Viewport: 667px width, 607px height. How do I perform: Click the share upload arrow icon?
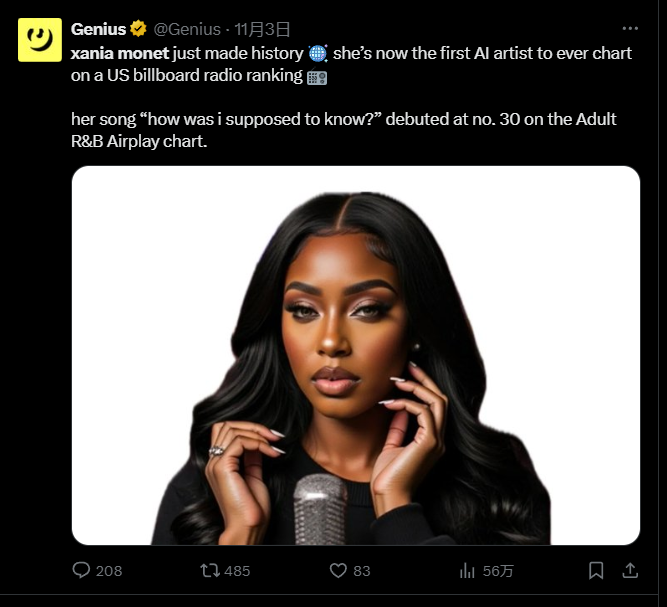click(630, 570)
